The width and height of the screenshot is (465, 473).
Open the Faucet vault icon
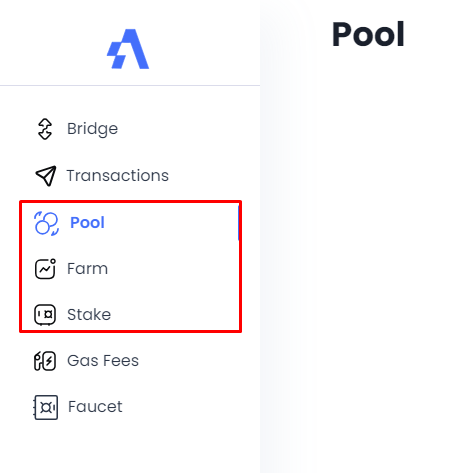point(45,407)
